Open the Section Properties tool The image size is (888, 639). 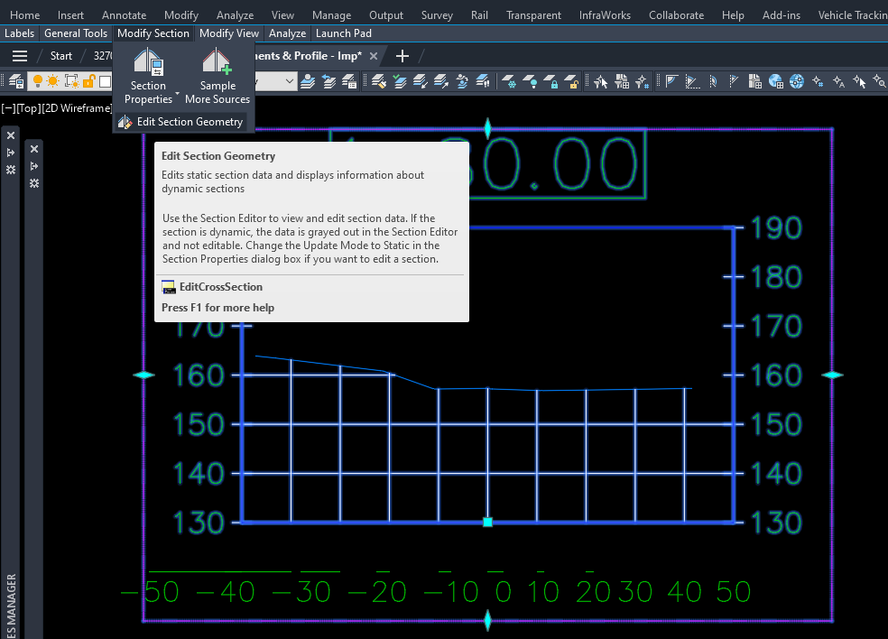[x=148, y=76]
